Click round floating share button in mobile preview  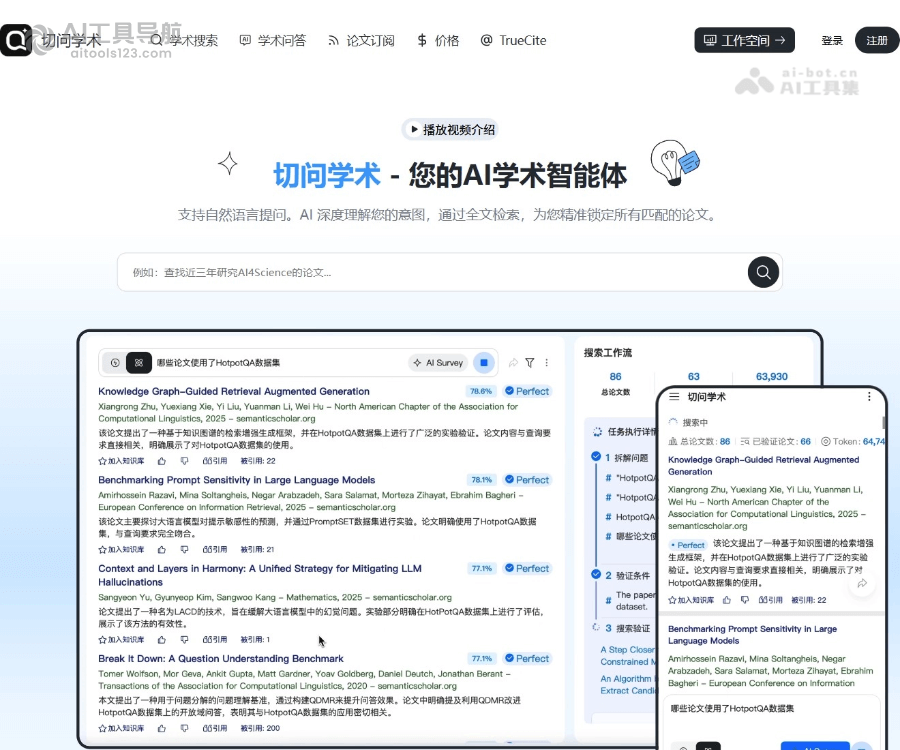click(862, 584)
